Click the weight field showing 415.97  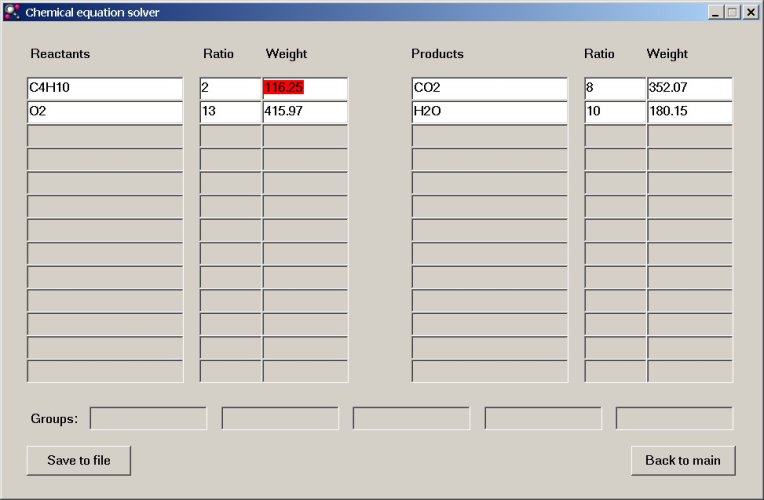[x=306, y=112]
